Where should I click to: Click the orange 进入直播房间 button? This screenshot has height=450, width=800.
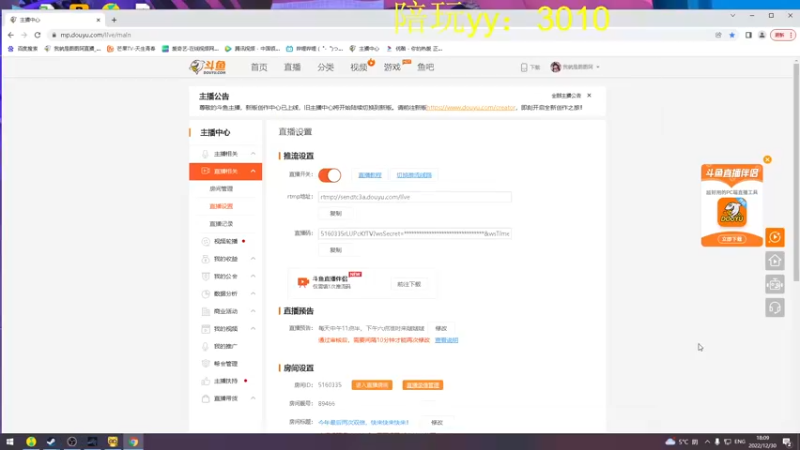point(372,385)
